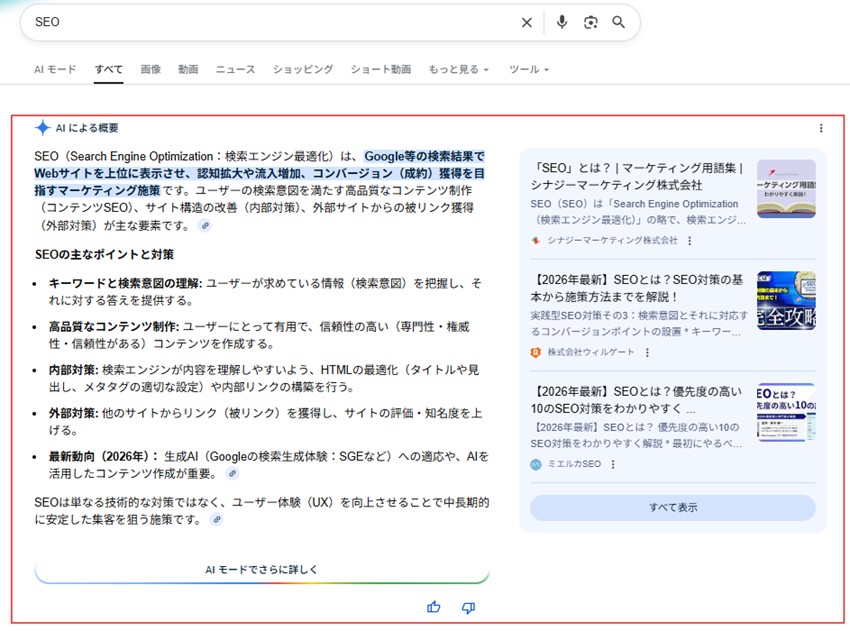Screen dimensions: 850x631
Task: Give thumbs down to the AI overview
Action: pos(467,607)
